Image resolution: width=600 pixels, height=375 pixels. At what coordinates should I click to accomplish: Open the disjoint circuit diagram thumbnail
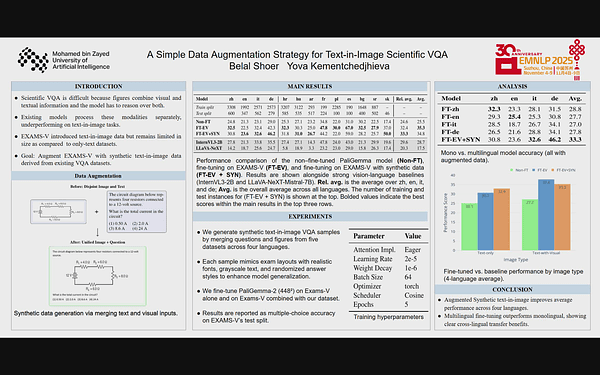[59, 211]
